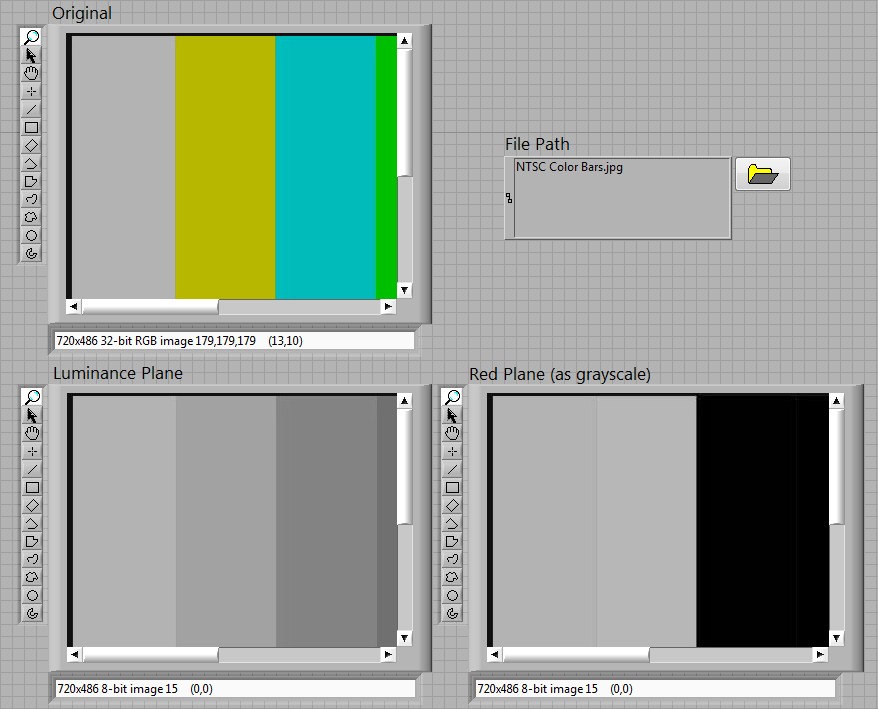Select Zoom tool in Luminance Plane palette

pyautogui.click(x=32, y=398)
